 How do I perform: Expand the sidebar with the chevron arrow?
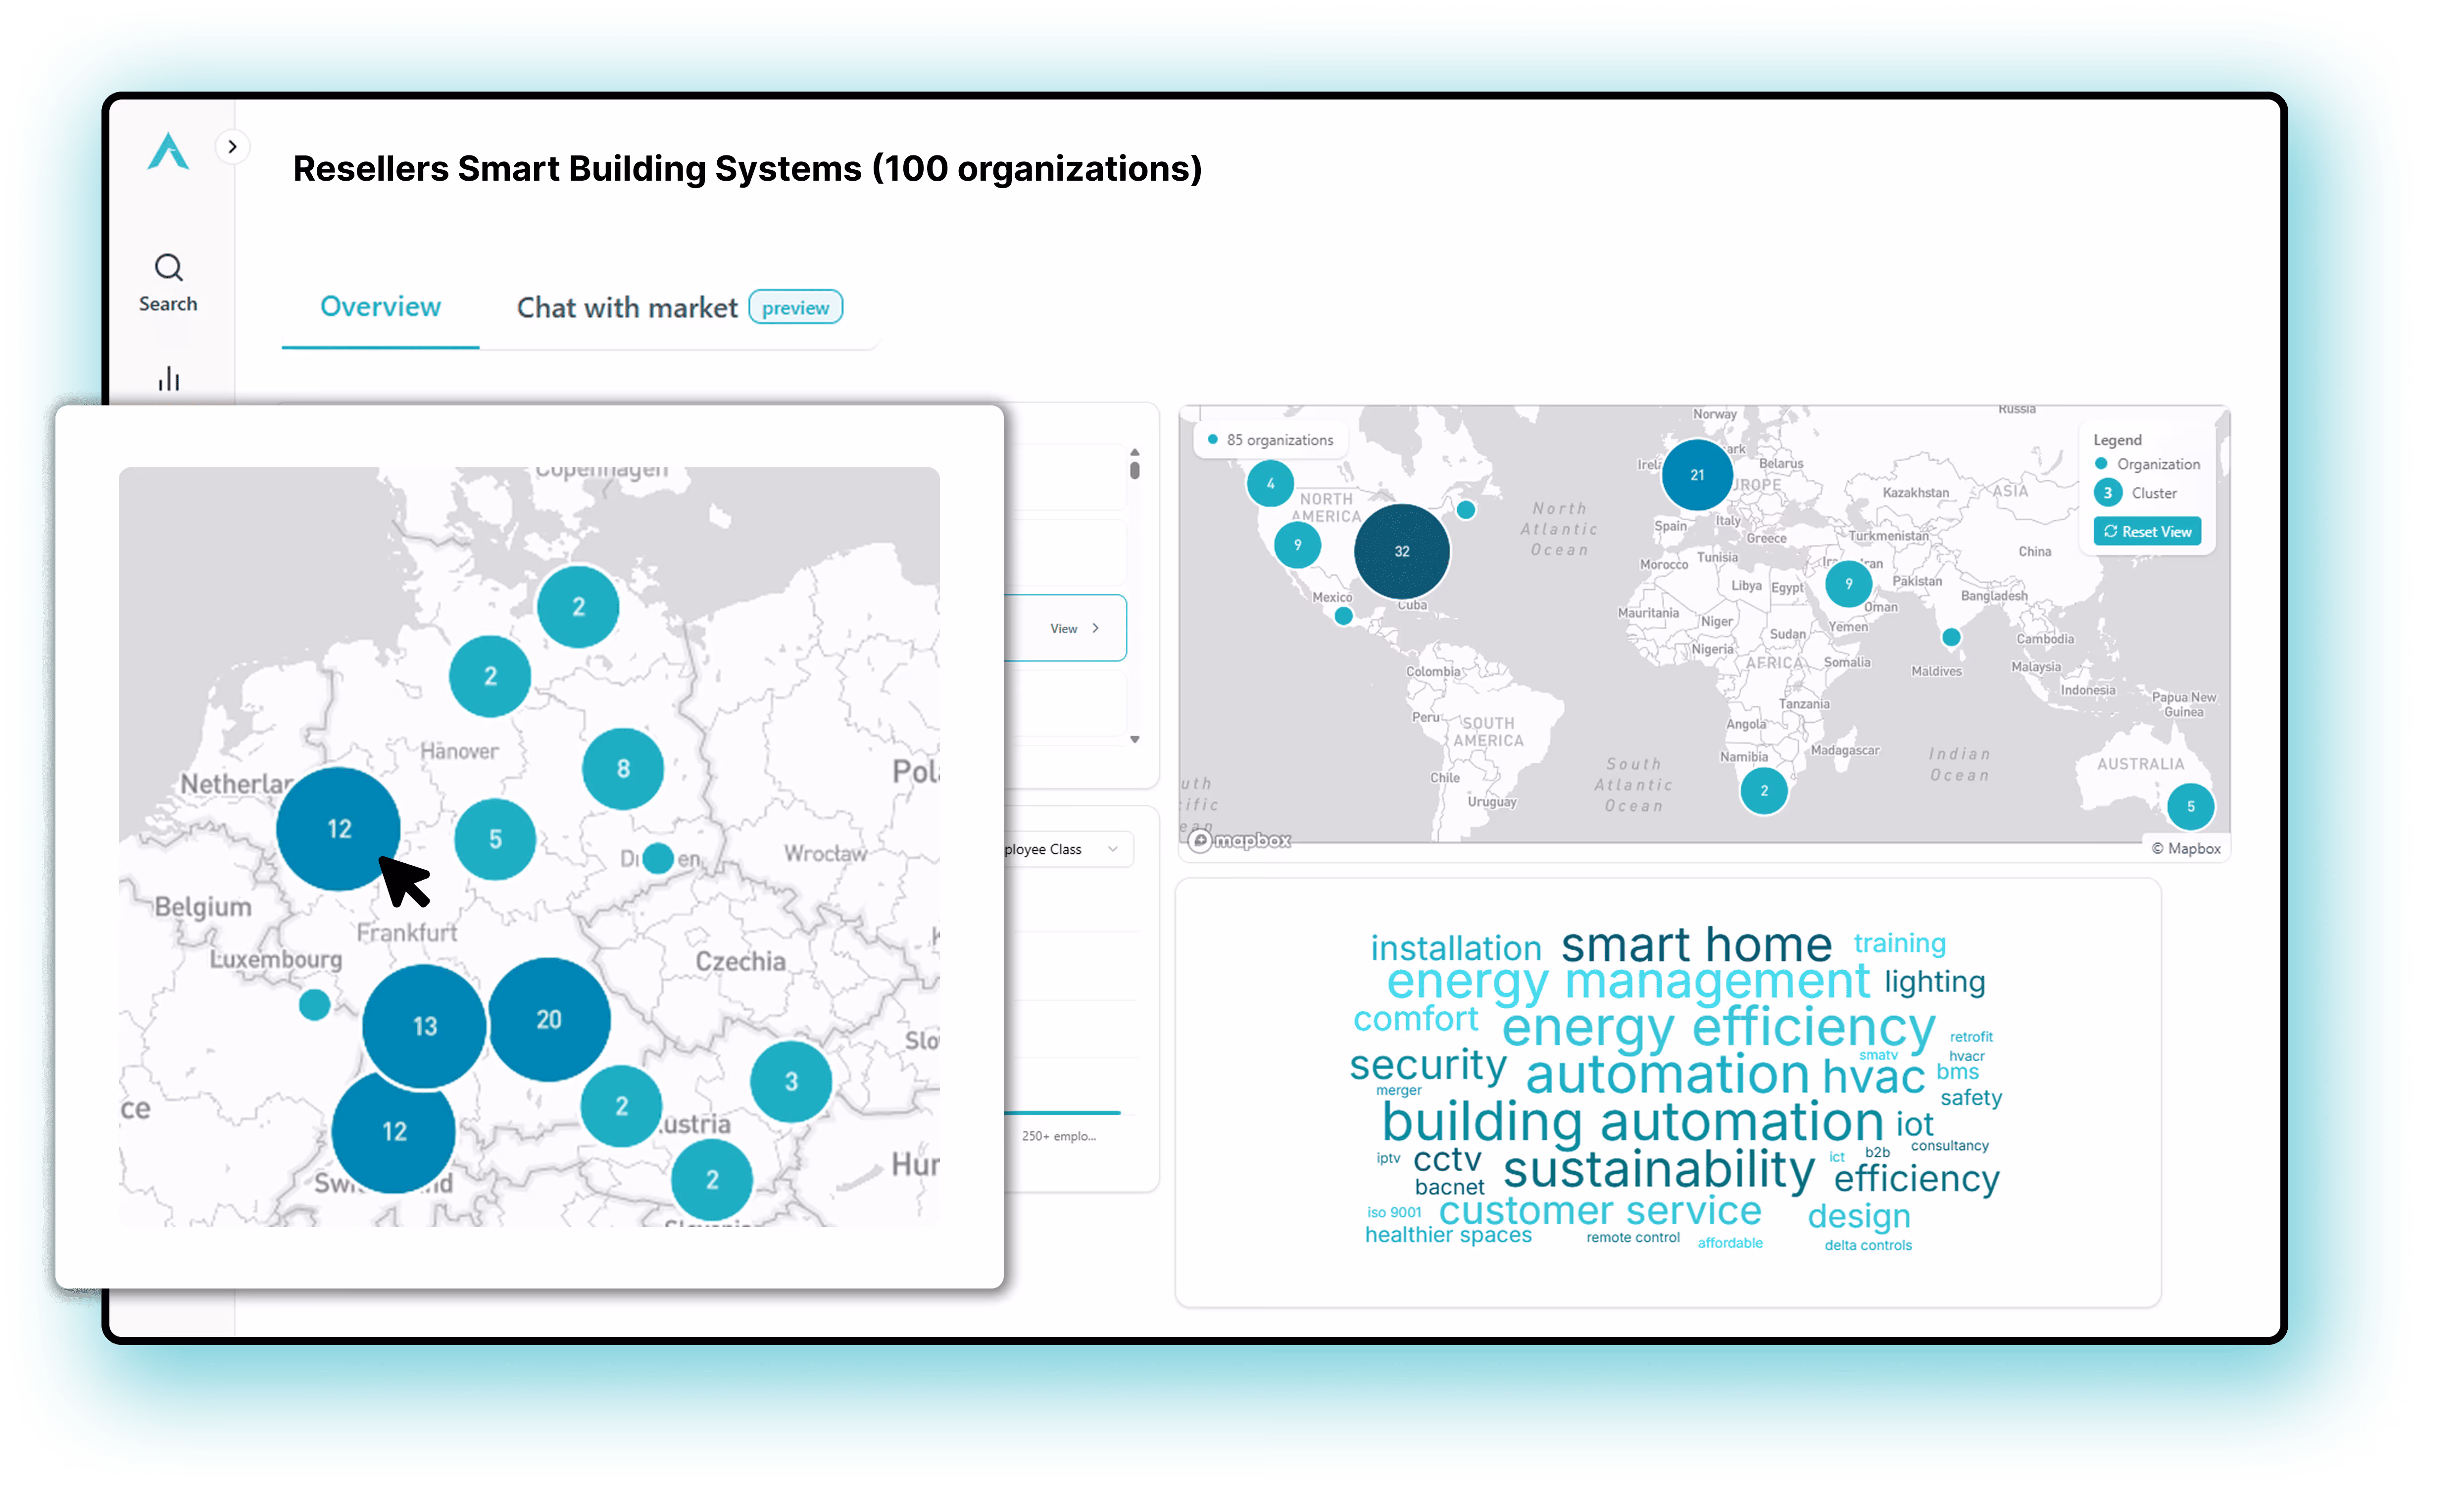point(232,147)
